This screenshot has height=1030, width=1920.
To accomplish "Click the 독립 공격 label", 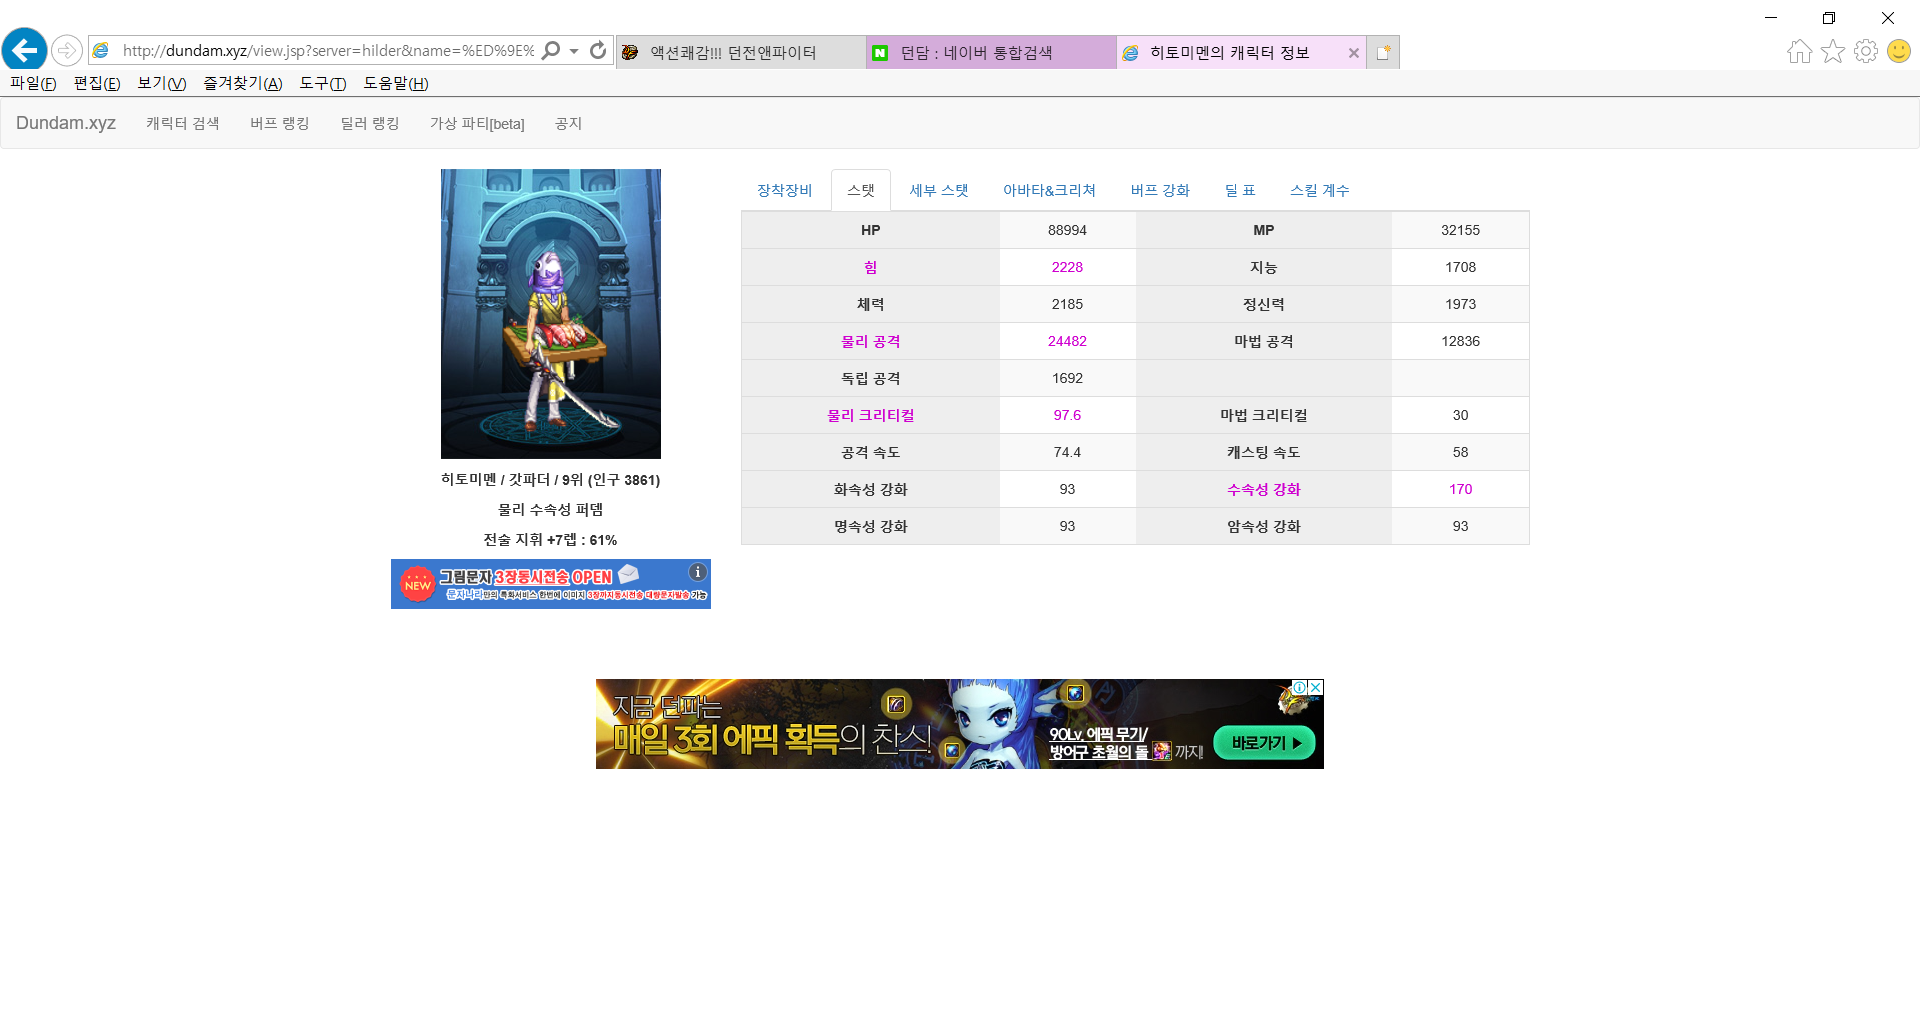I will [871, 378].
